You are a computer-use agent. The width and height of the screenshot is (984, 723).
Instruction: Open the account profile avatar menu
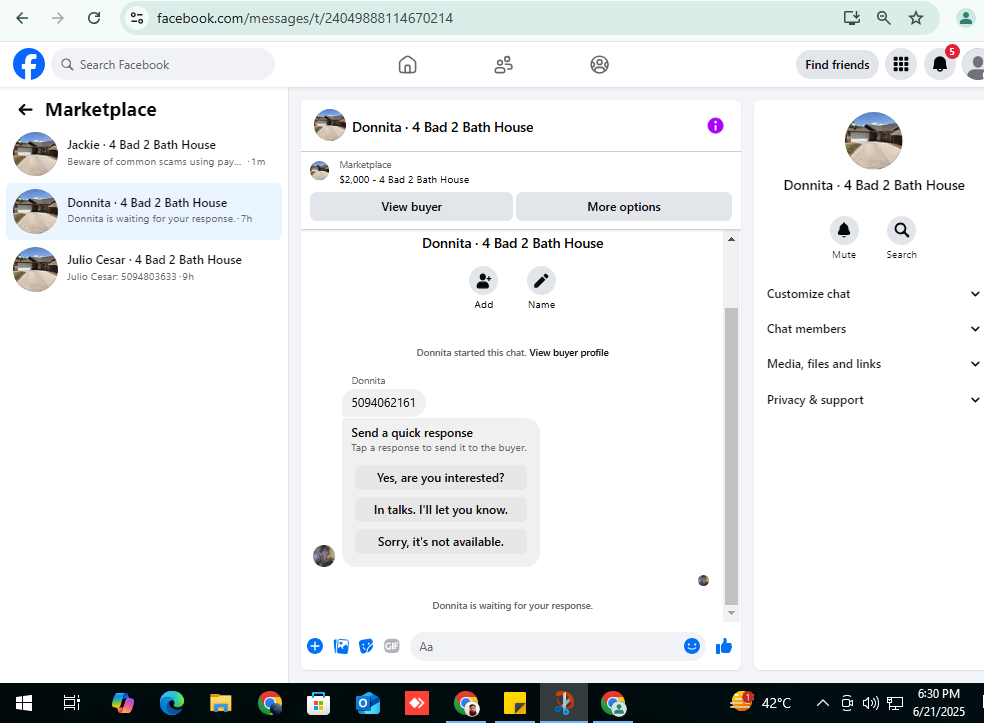(975, 64)
